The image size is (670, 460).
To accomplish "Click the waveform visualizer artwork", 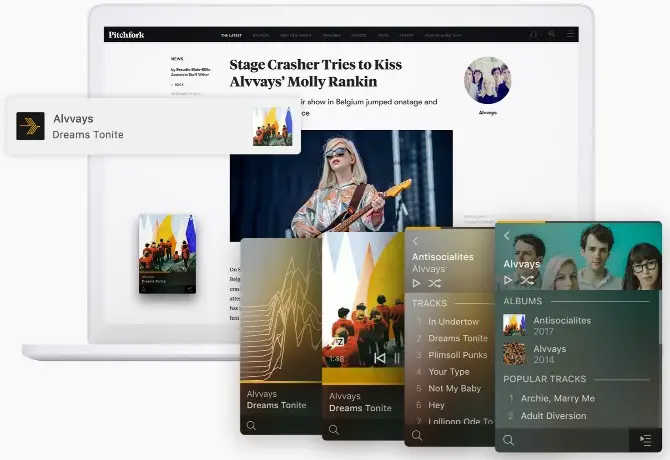I will [x=281, y=310].
